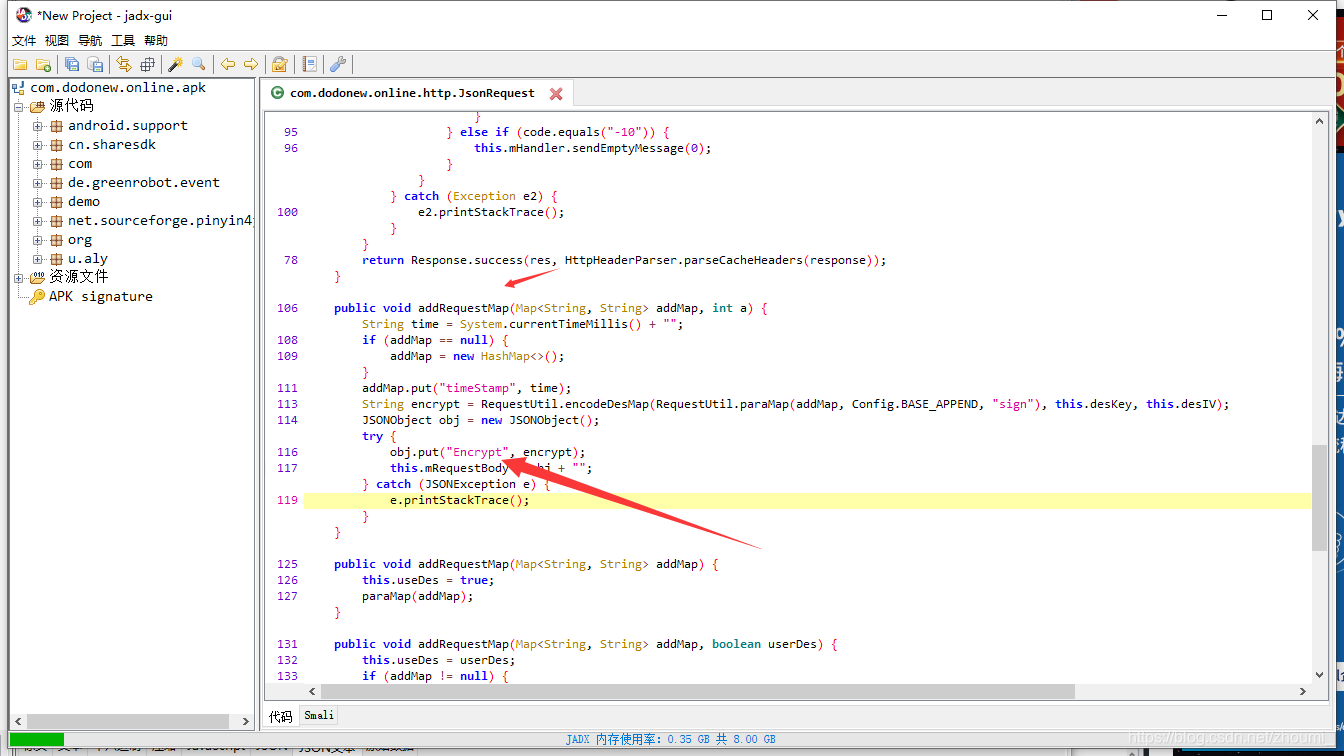The width and height of the screenshot is (1344, 756).
Task: Select net.sourceforge.pinyin4j in the tree
Action: pyautogui.click(x=161, y=221)
